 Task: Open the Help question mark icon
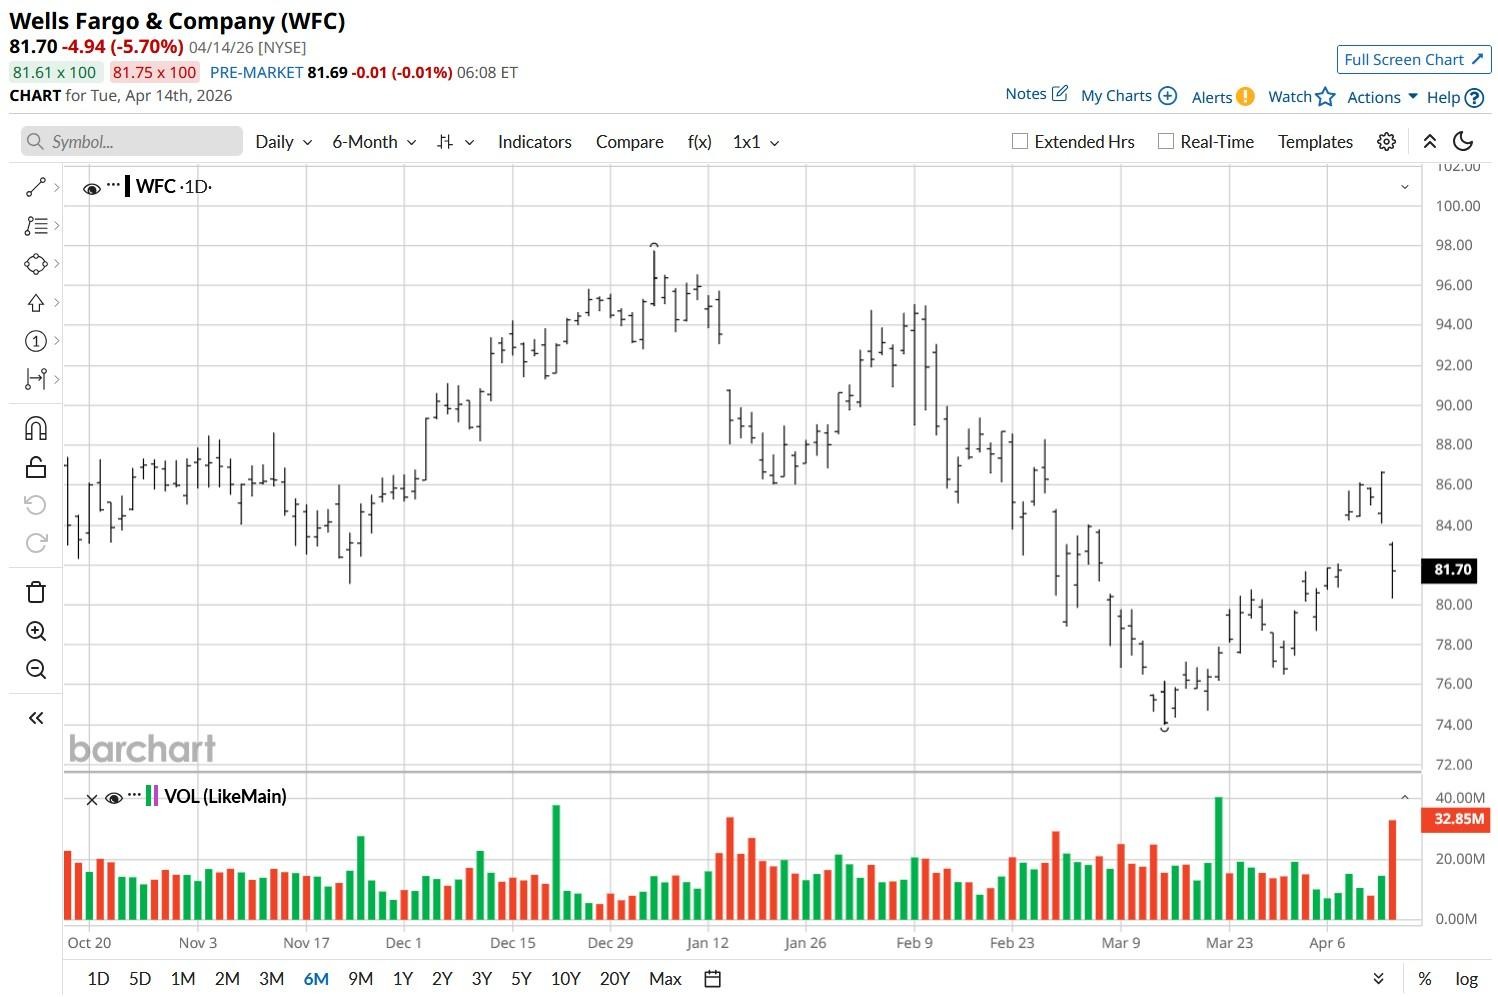(x=1474, y=97)
